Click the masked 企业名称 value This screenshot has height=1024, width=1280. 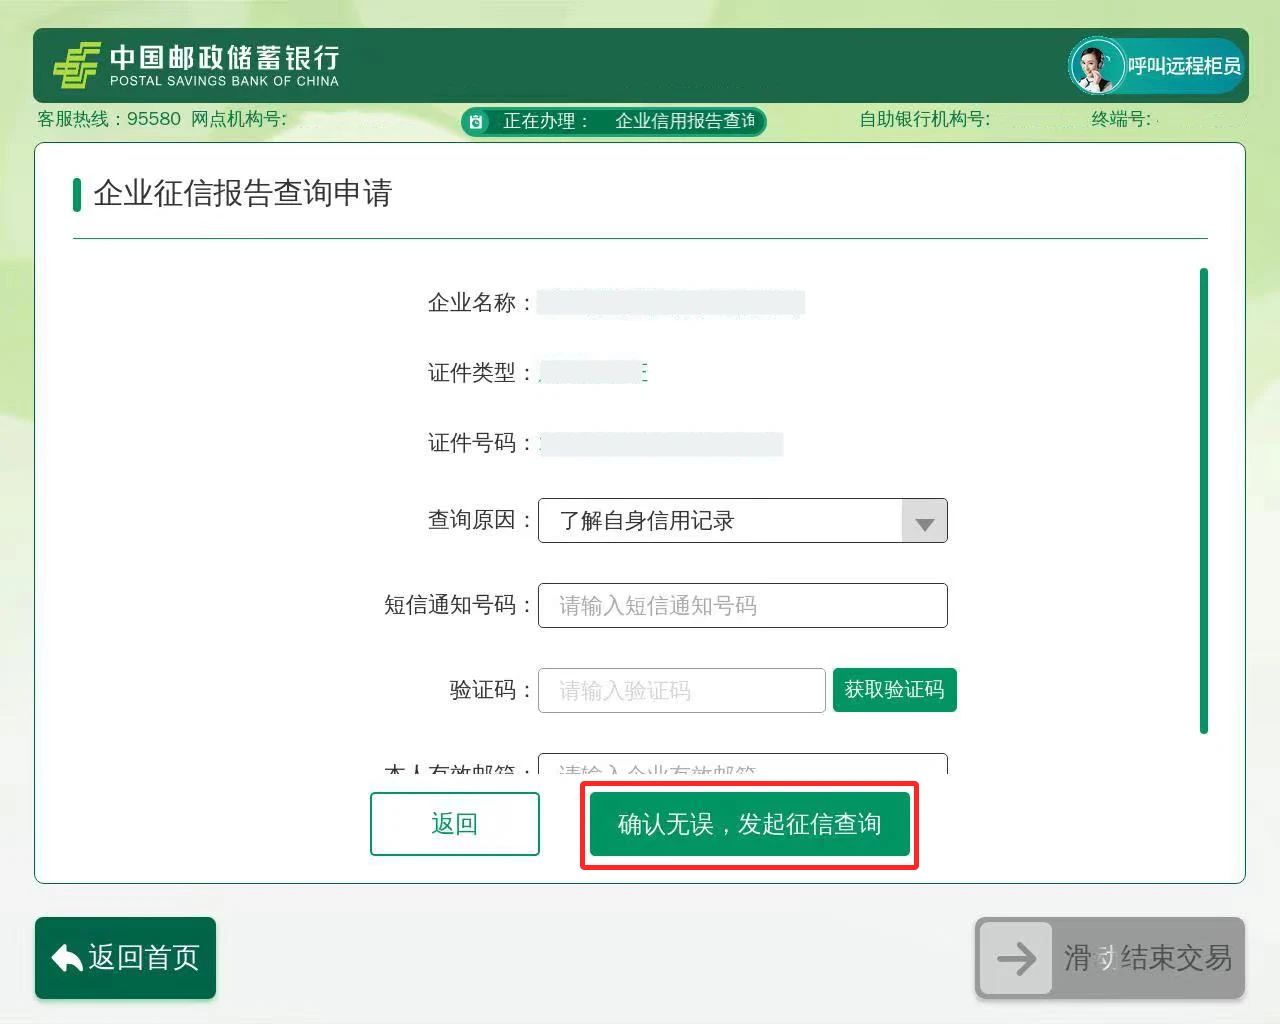pos(670,303)
